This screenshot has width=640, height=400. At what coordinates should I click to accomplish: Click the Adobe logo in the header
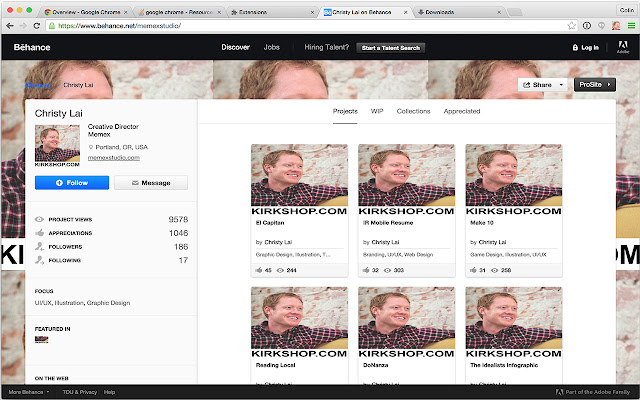tap(623, 47)
